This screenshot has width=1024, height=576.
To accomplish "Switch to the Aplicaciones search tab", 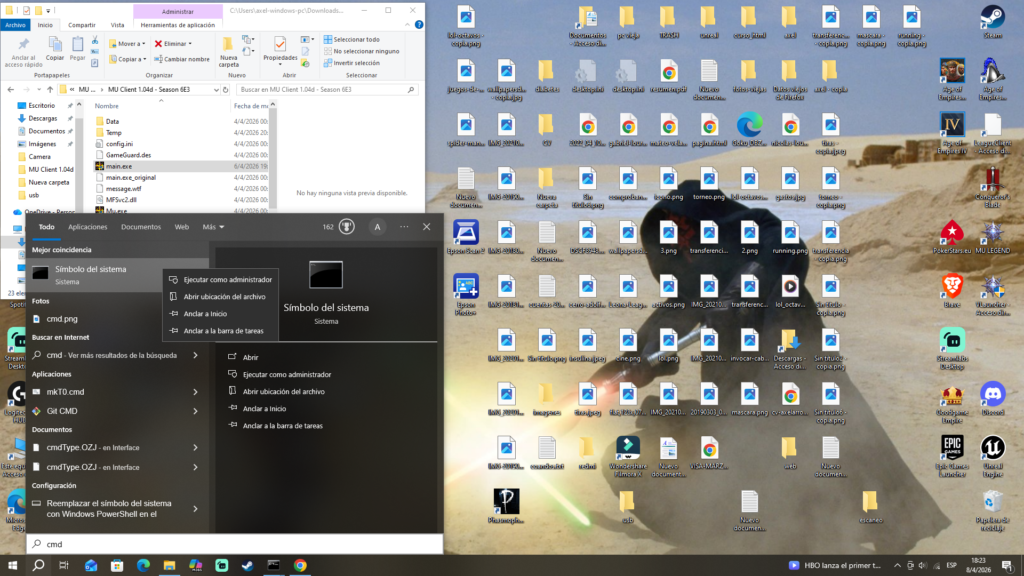I will 88,227.
